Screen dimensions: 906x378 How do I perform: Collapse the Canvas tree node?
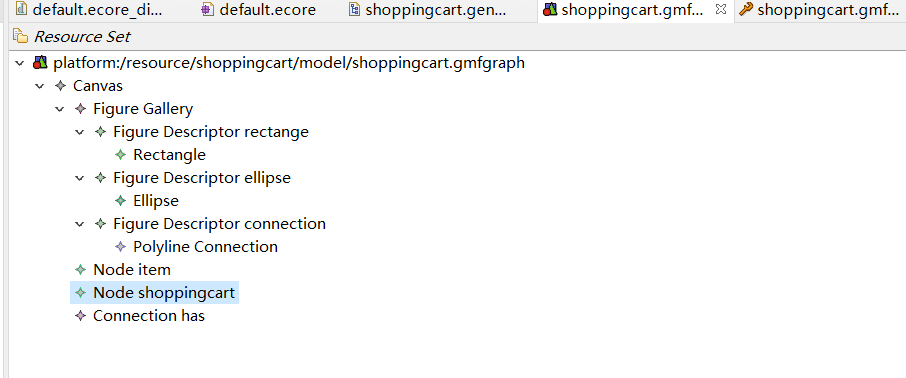[x=40, y=86]
